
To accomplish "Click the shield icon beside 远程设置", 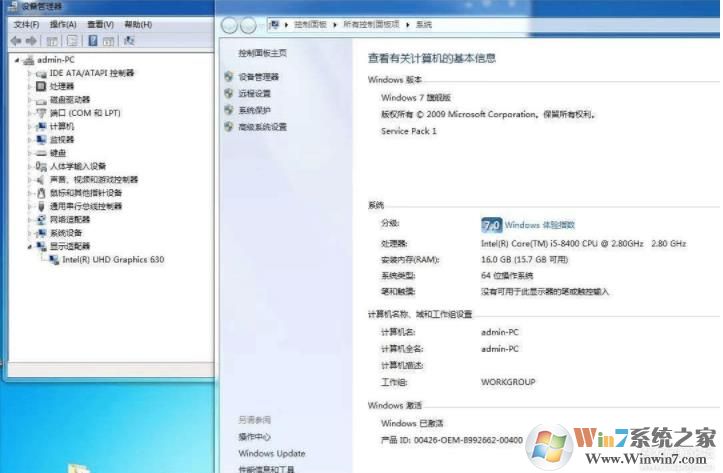I will 229,93.
